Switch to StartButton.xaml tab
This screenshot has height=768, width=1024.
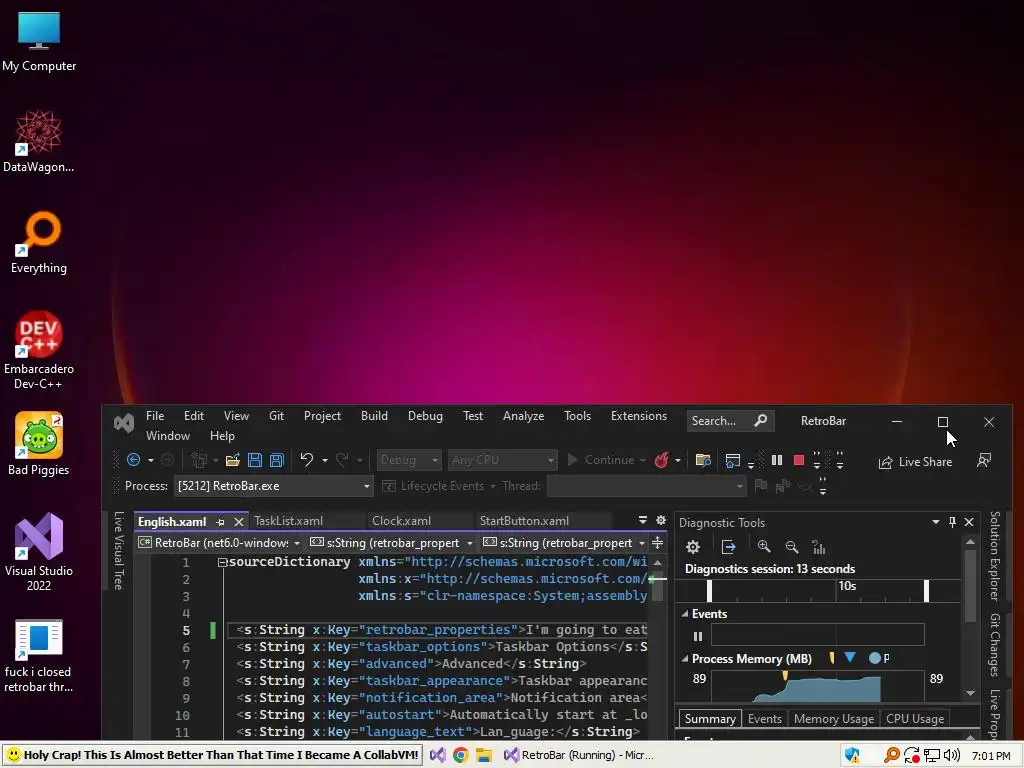(x=524, y=520)
